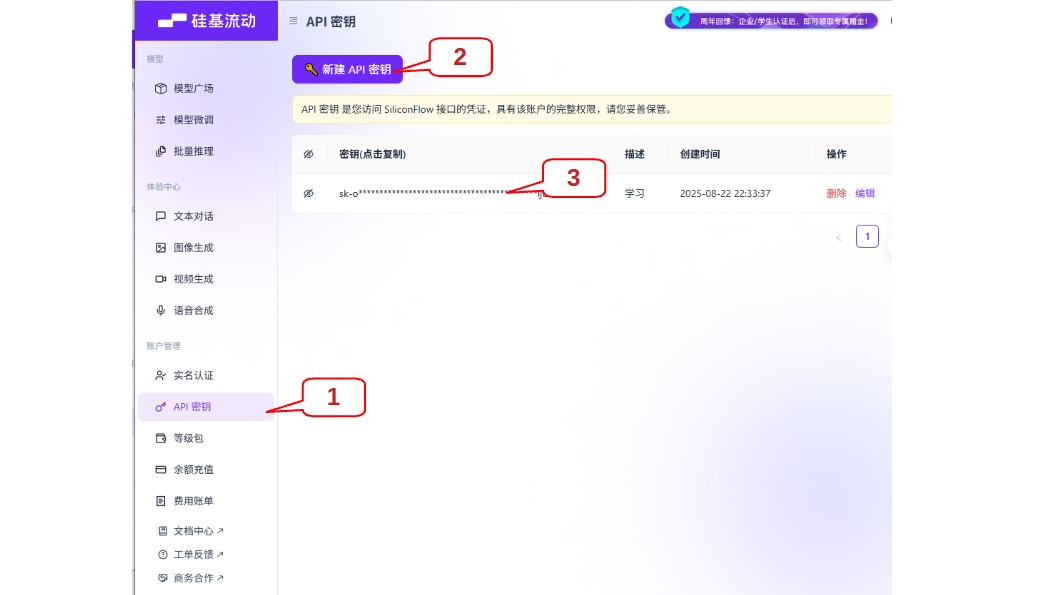1058x595 pixels.
Task: Copy the masked sk-o API key text
Action: tap(430, 194)
